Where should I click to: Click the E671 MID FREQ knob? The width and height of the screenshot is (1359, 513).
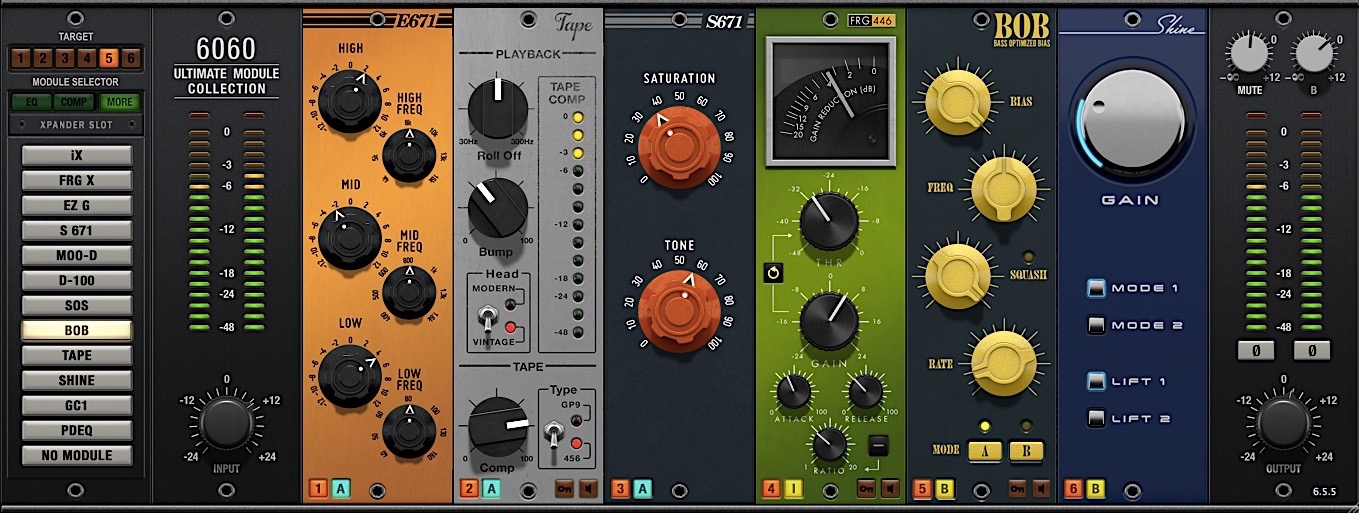coord(409,293)
